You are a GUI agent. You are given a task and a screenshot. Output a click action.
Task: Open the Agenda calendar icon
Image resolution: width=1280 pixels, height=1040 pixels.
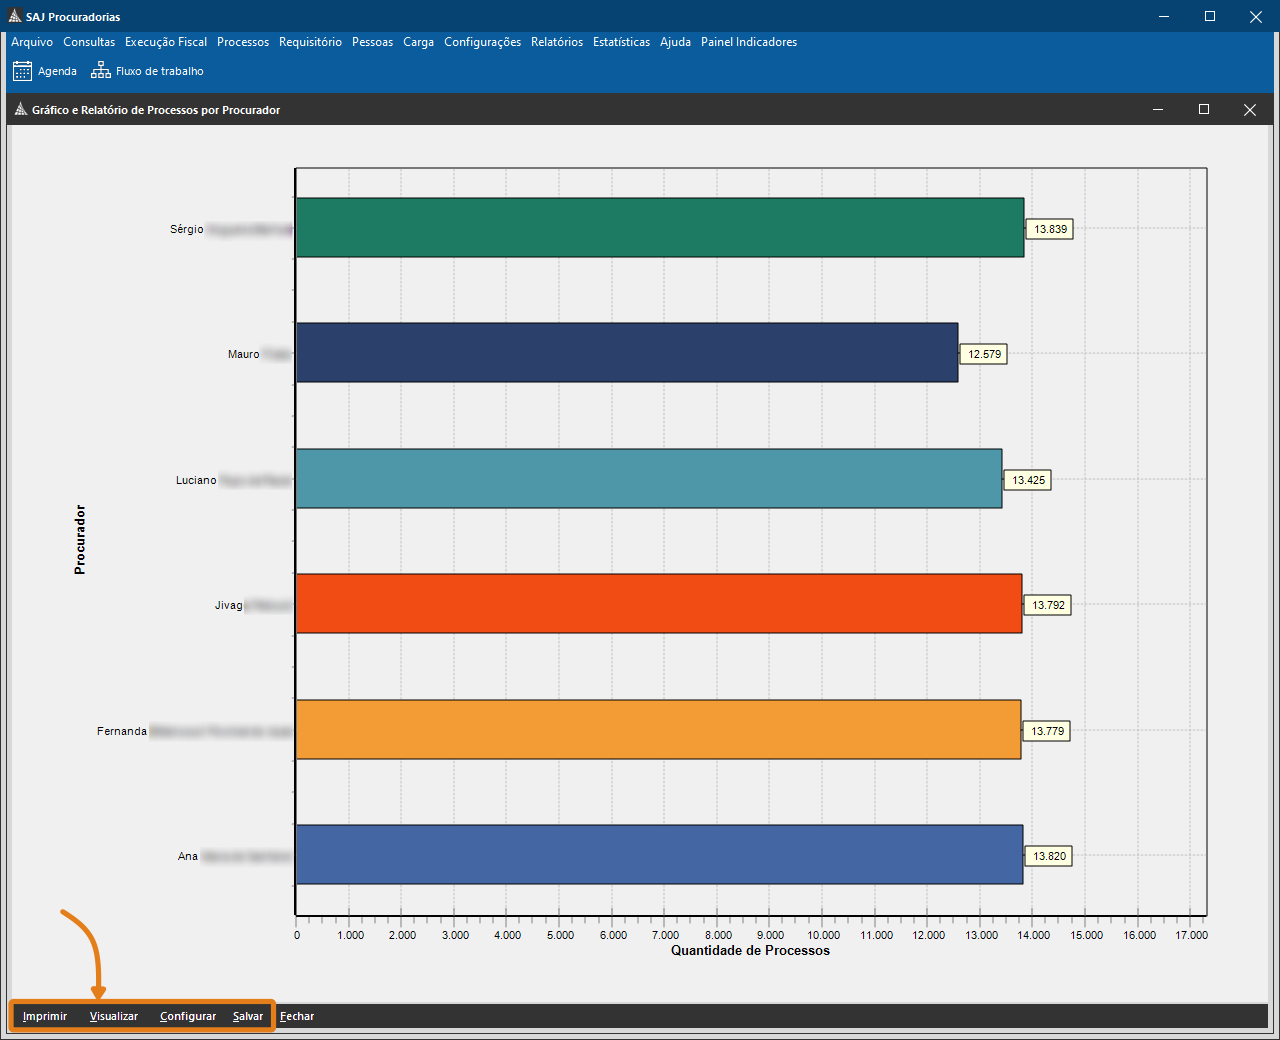pos(22,71)
